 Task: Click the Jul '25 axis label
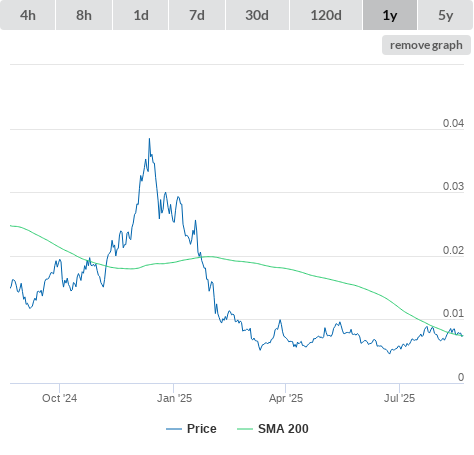399,398
